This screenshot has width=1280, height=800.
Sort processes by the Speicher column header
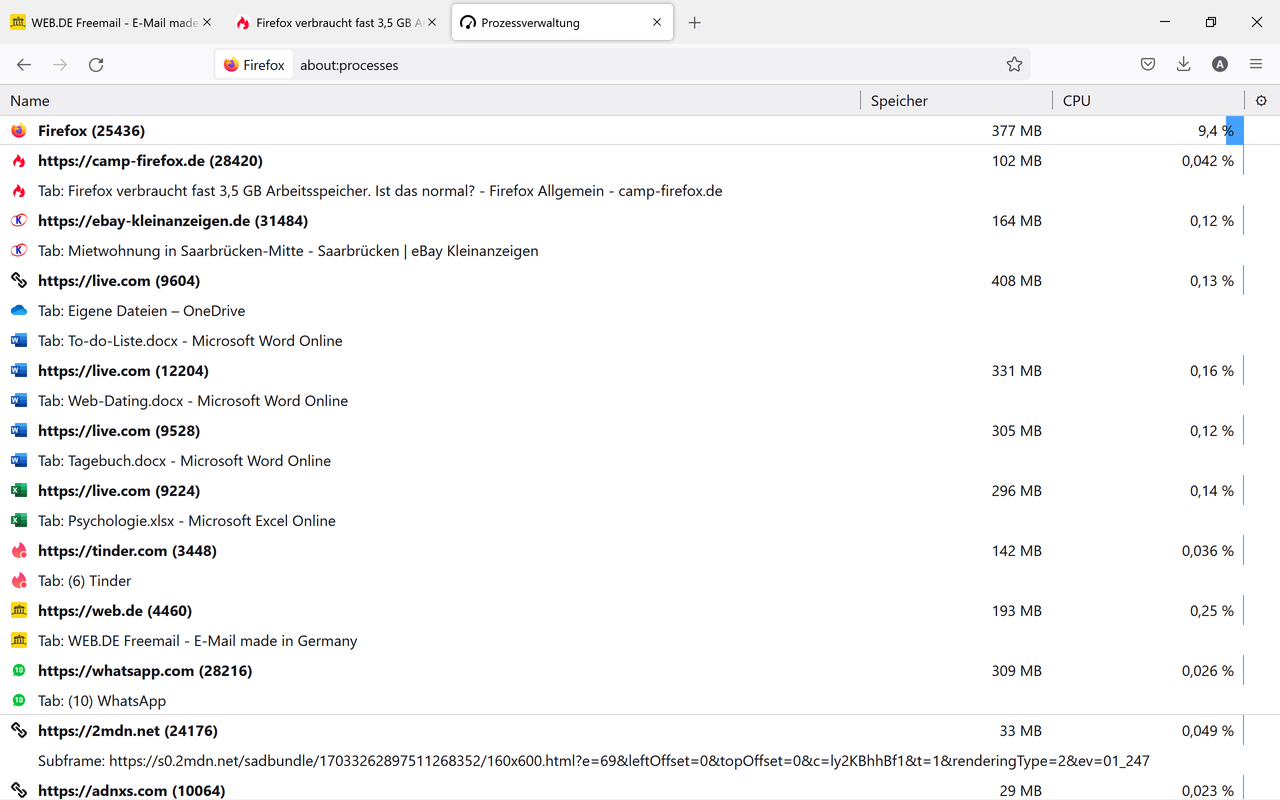(956, 101)
